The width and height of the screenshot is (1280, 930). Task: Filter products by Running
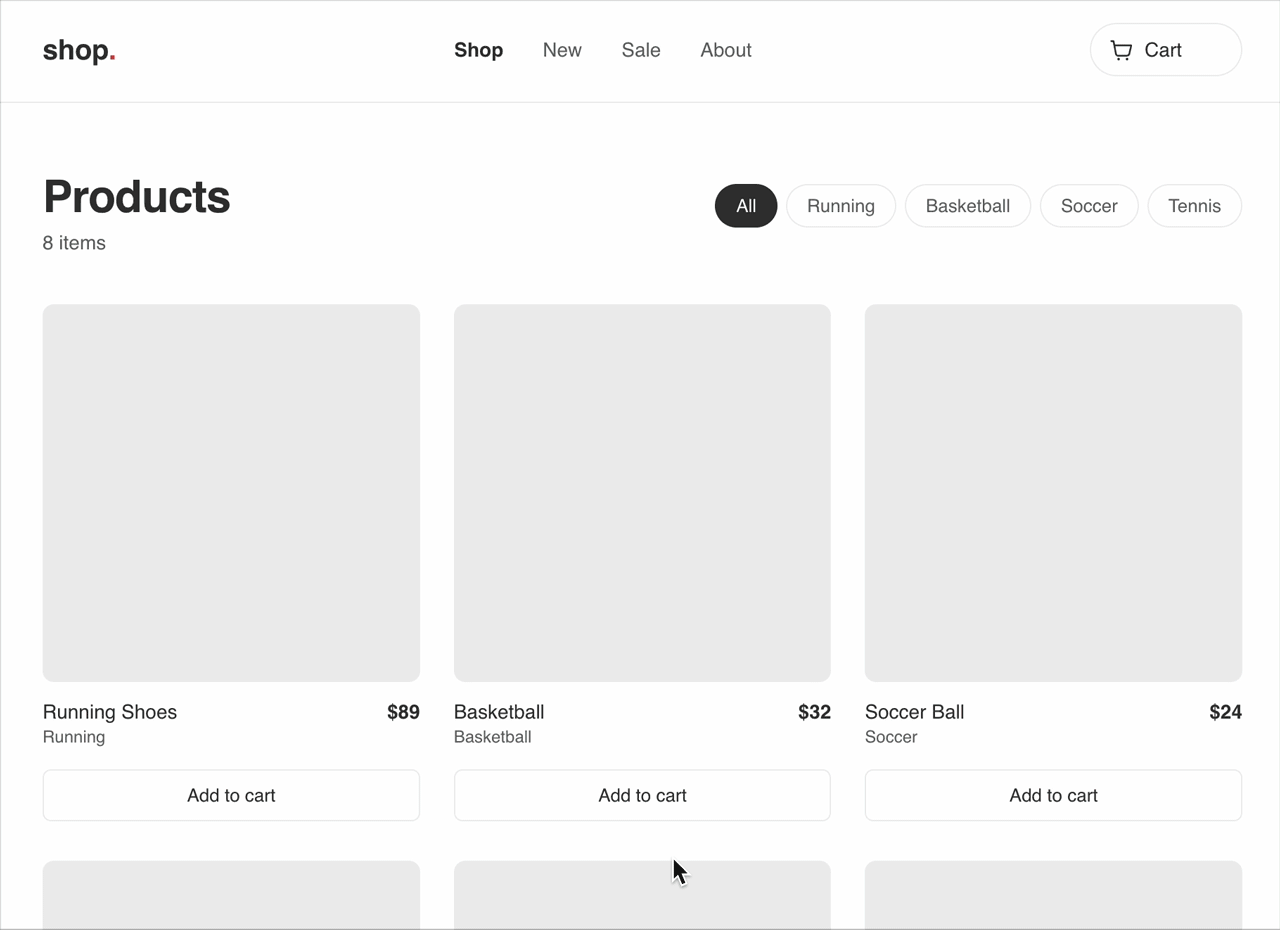[x=841, y=206]
